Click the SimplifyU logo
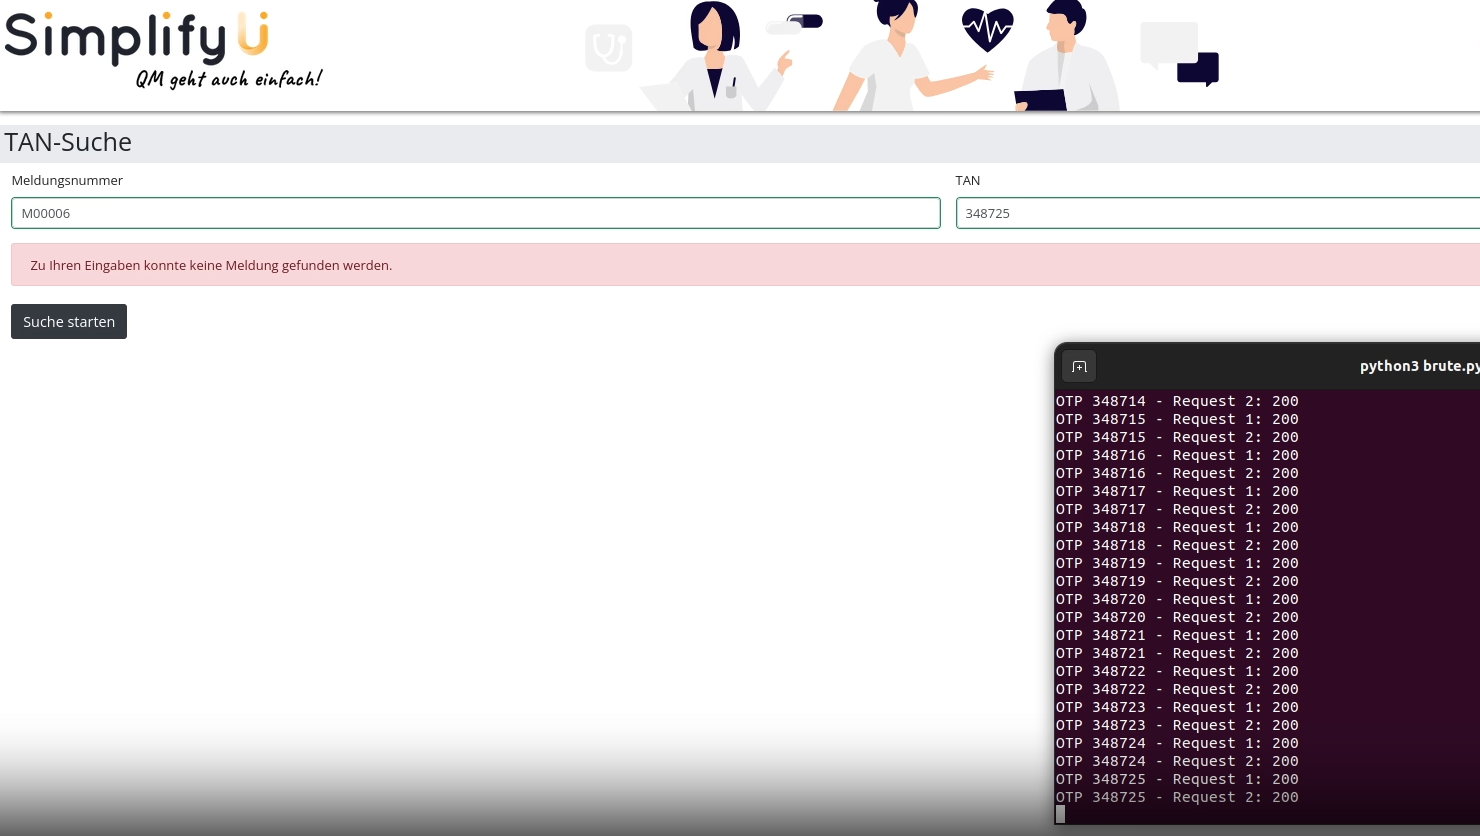The image size is (1480, 836). tap(137, 38)
